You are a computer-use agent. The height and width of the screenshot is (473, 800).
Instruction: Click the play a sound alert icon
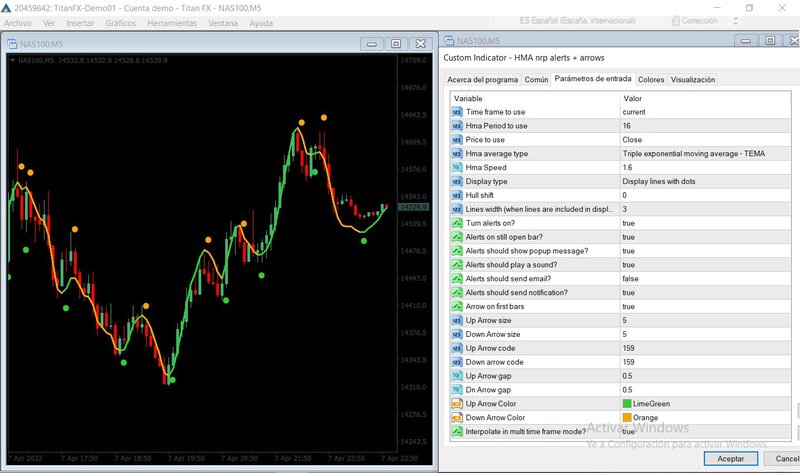point(457,265)
